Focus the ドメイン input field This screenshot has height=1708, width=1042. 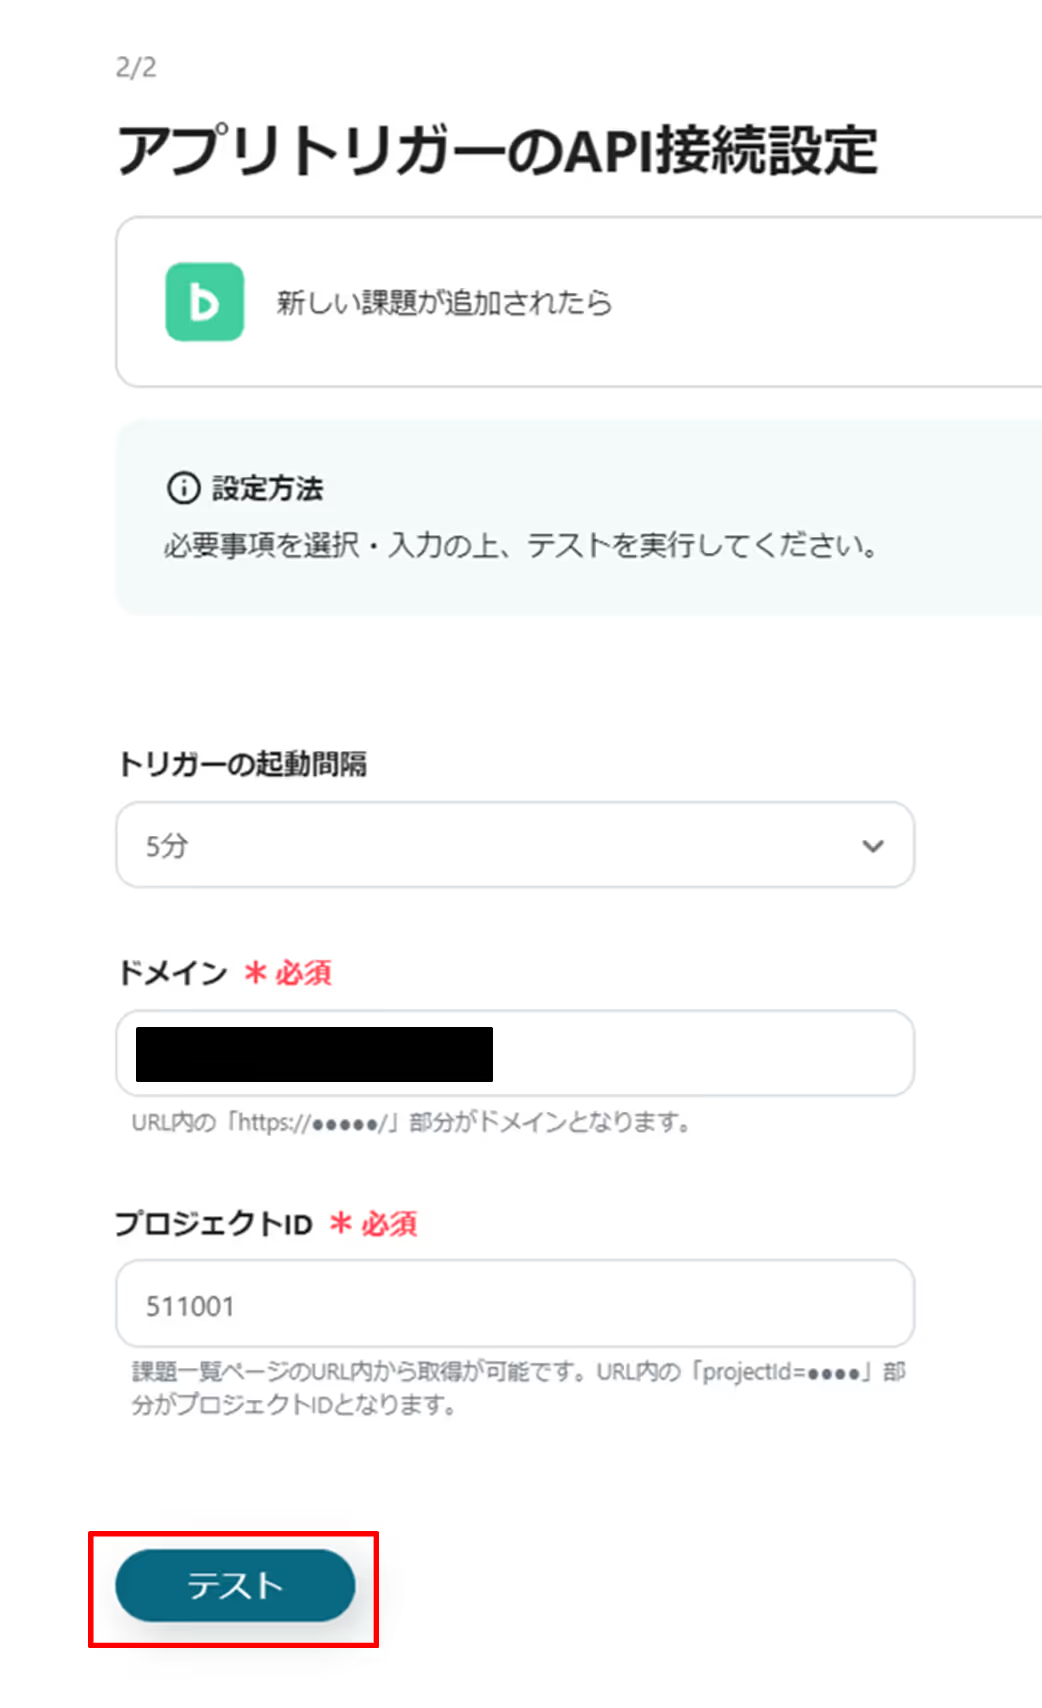coord(515,1053)
